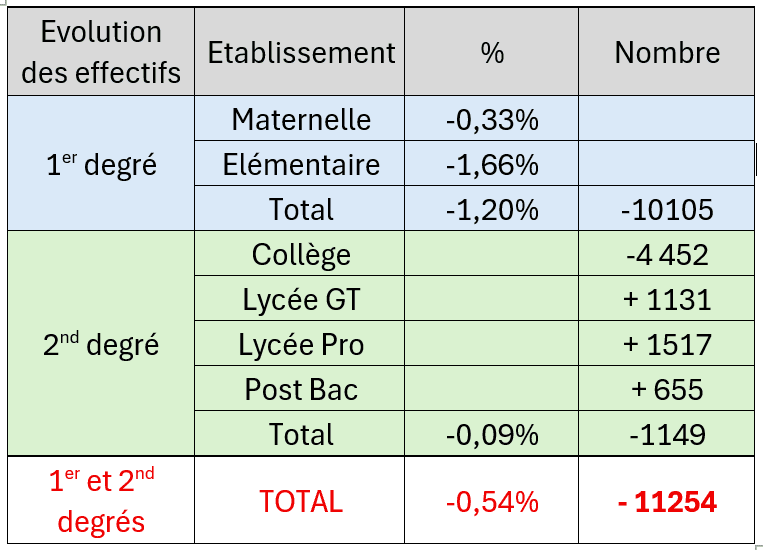
Task: Click the "%" column header
Action: point(492,52)
